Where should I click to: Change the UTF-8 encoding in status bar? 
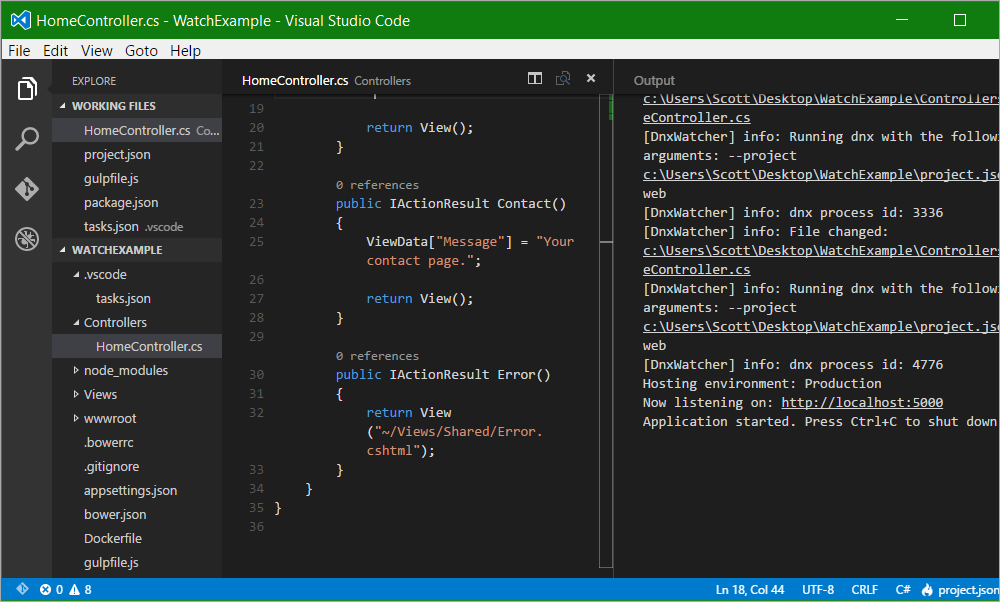818,590
